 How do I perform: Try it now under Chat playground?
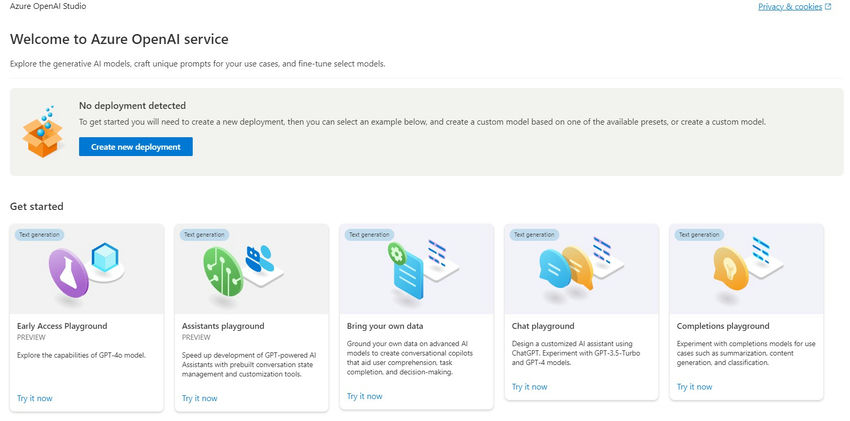(529, 386)
